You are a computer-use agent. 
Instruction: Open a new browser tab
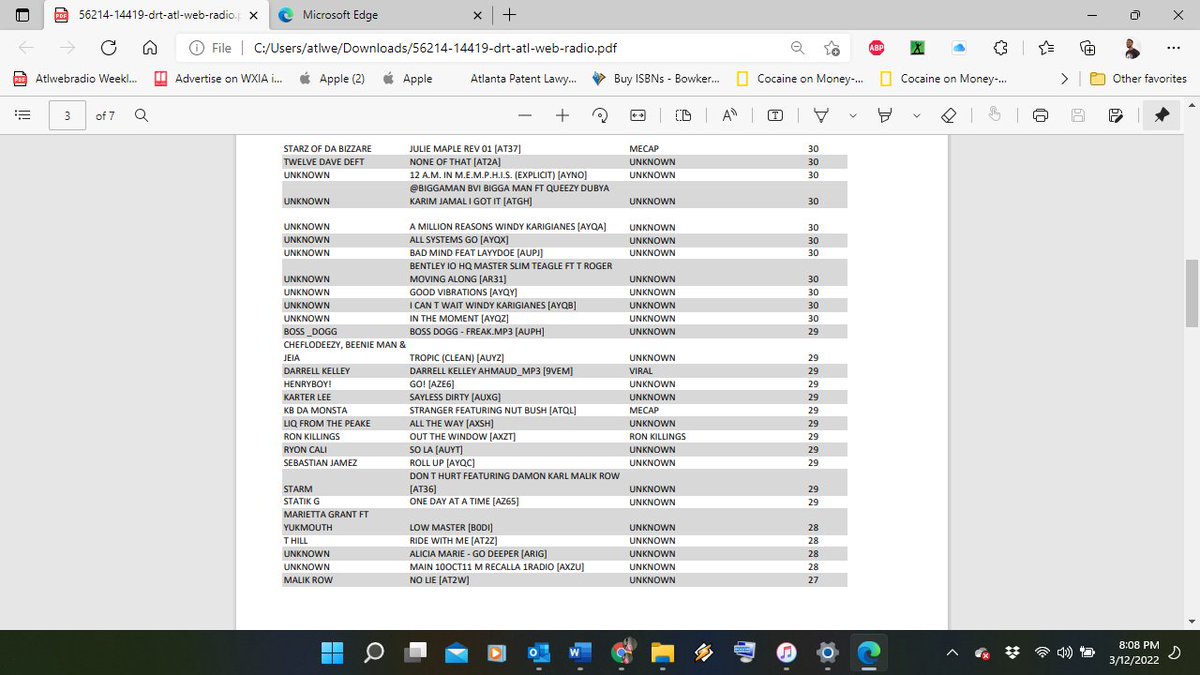511,15
